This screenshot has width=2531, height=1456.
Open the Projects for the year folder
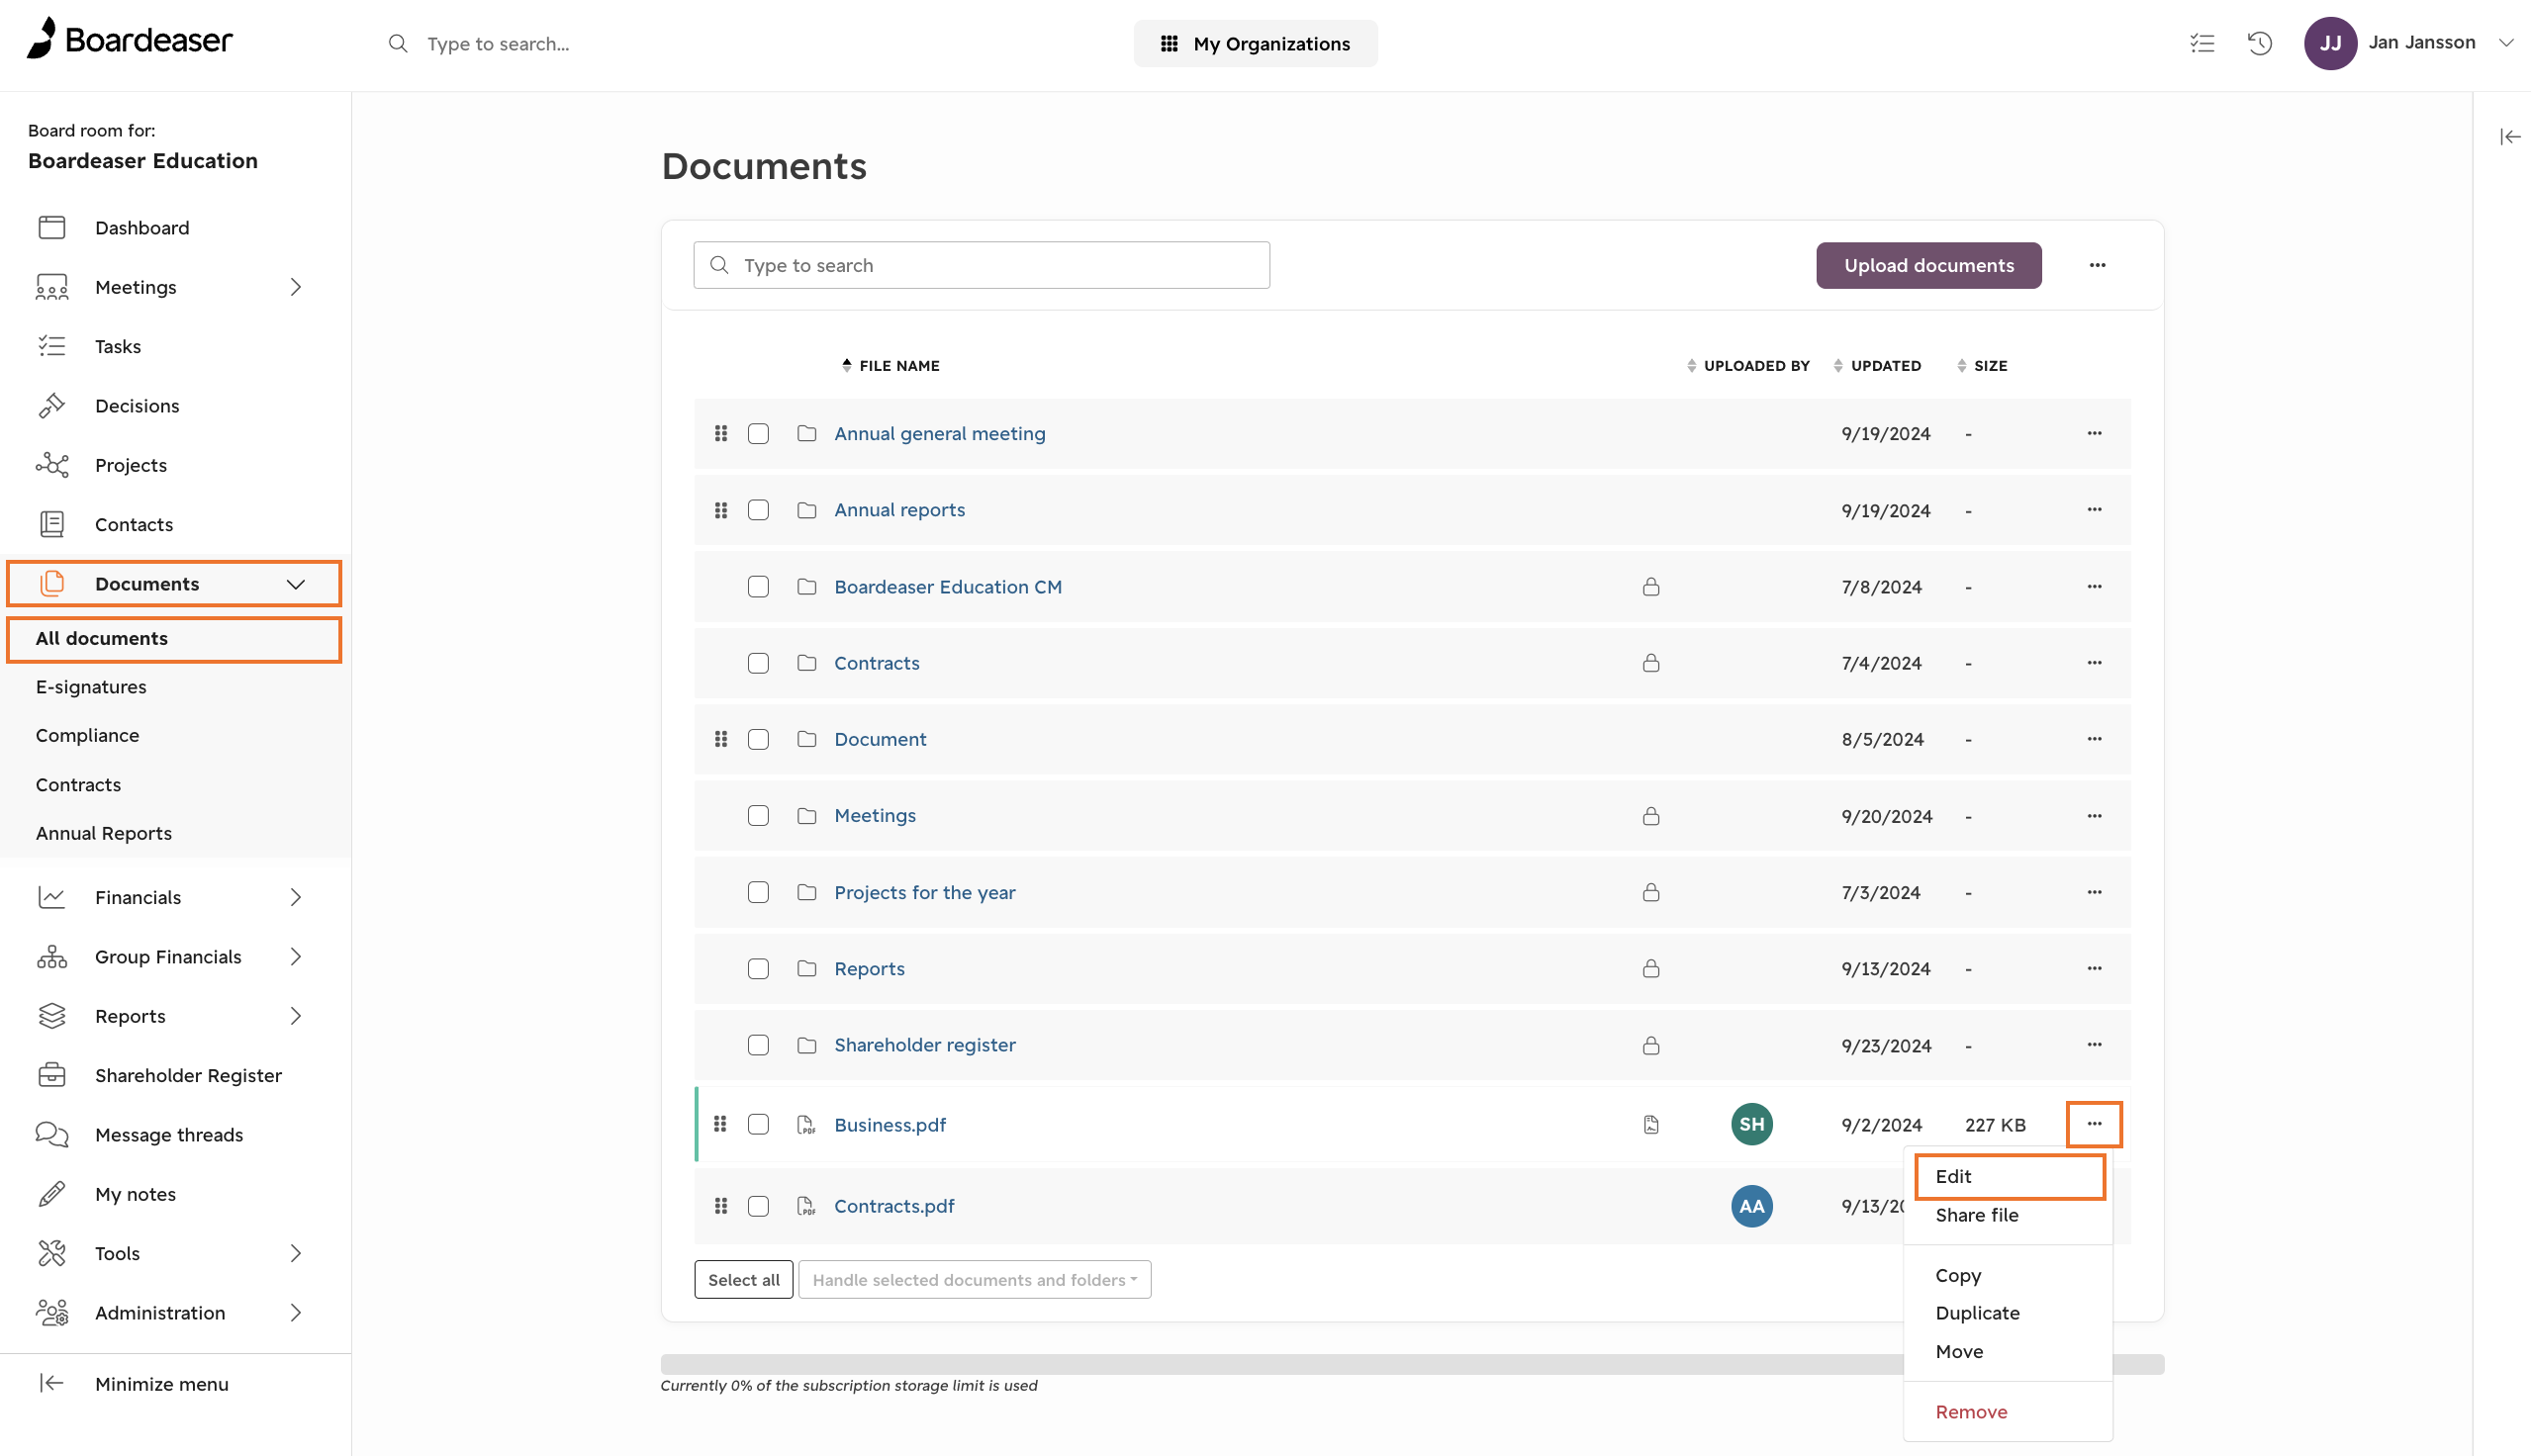924,892
